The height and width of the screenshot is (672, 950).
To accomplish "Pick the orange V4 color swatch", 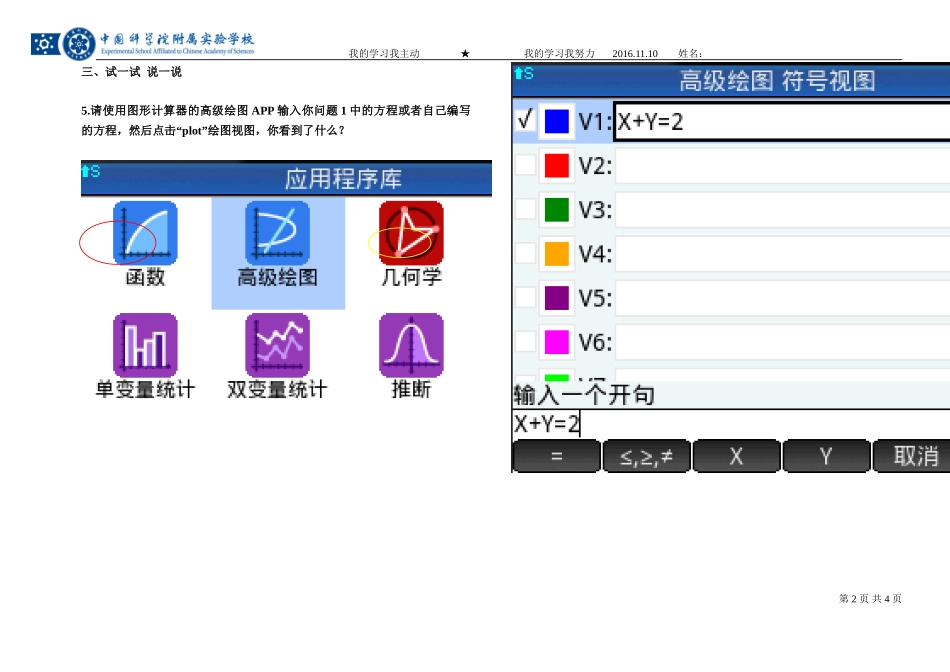I will [557, 254].
